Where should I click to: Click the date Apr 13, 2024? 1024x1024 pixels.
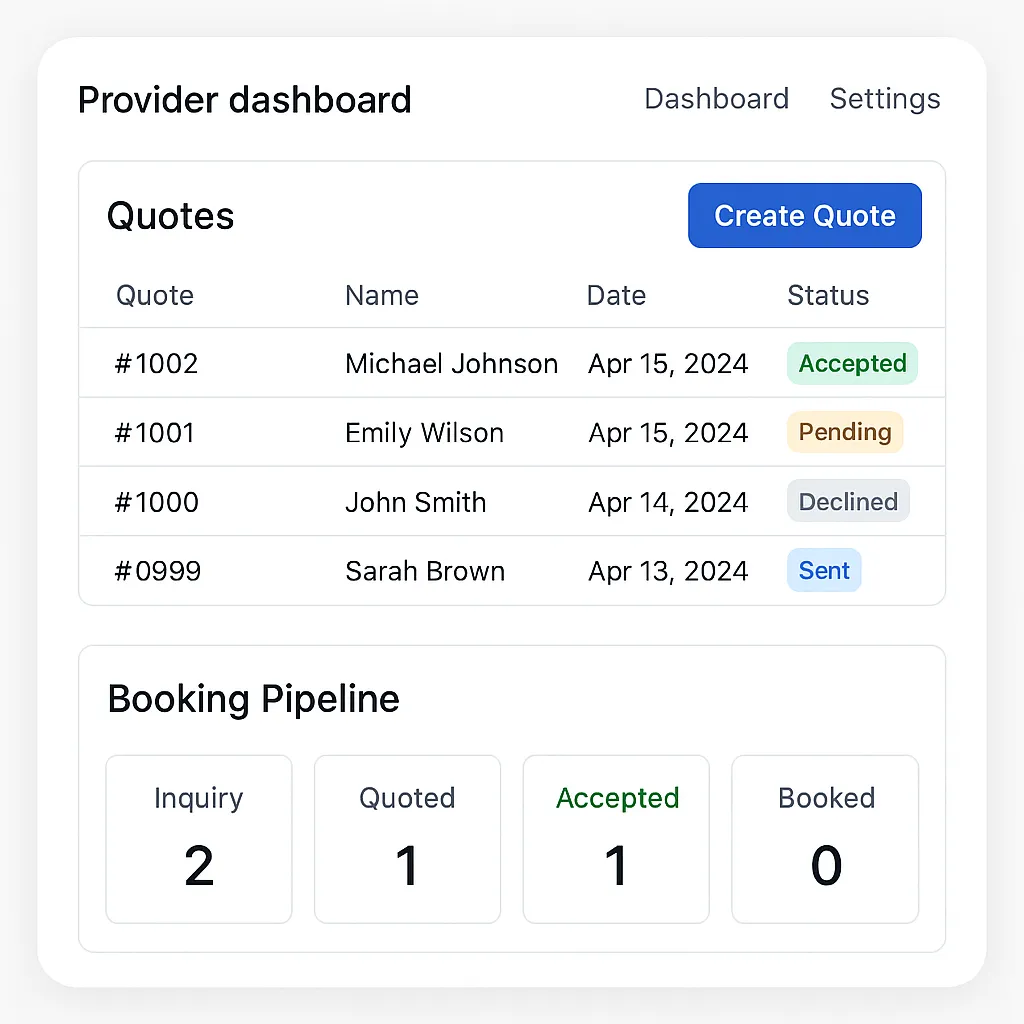click(x=668, y=571)
